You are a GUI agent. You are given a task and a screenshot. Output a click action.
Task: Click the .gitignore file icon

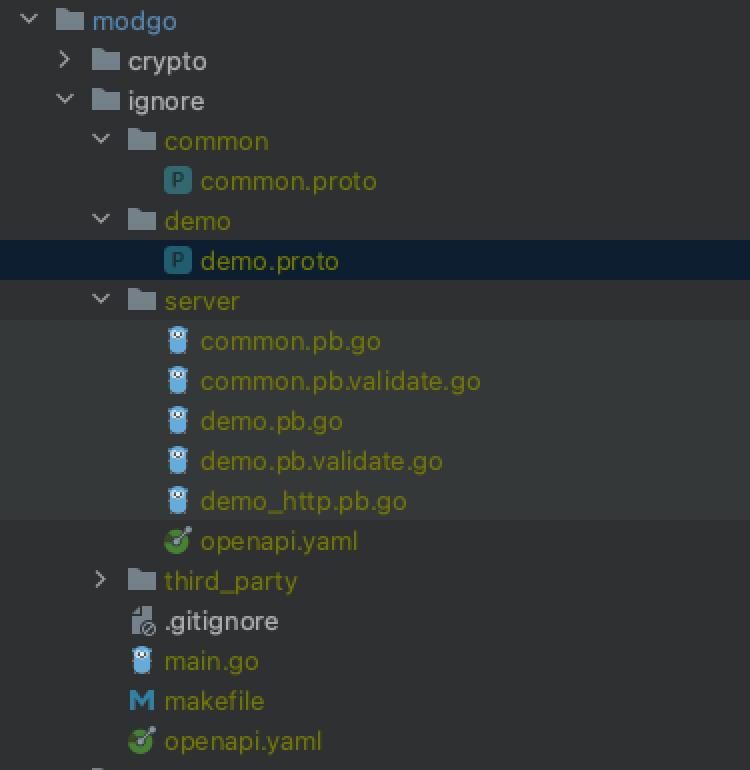click(142, 621)
